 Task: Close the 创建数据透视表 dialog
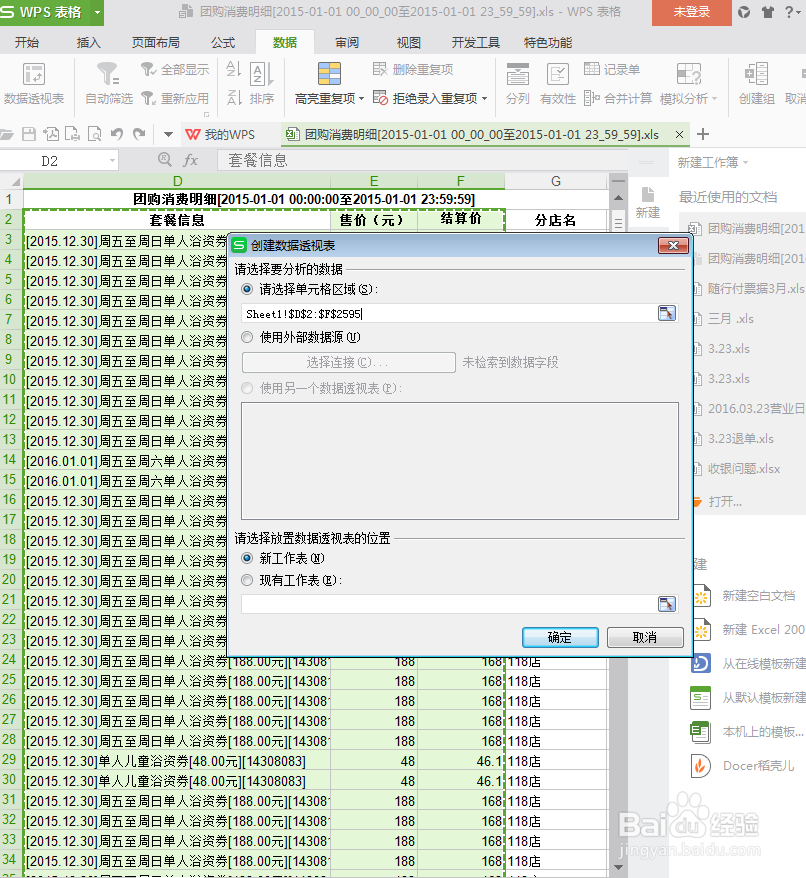673,245
